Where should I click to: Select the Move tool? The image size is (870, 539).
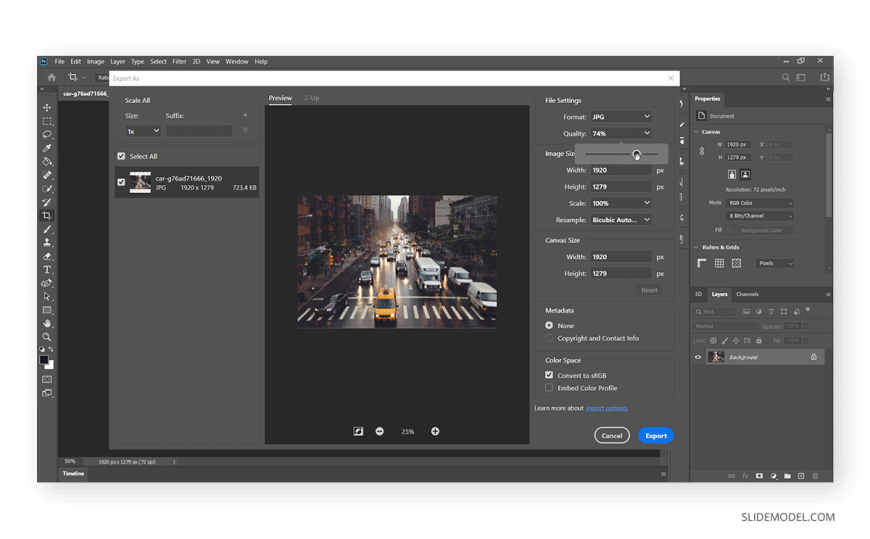(47, 107)
